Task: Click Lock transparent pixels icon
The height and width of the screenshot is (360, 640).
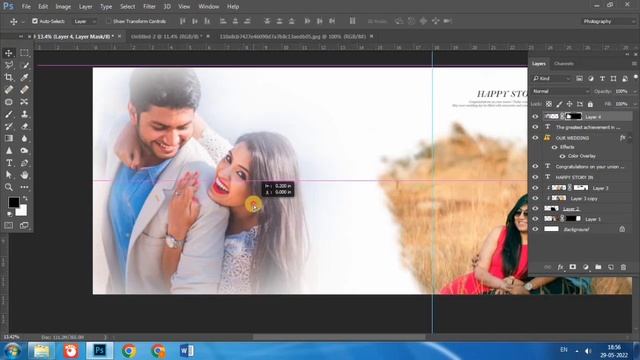Action: (x=549, y=104)
